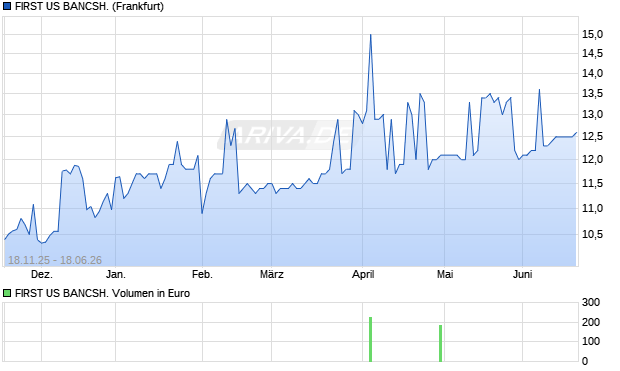620x371 pixels.
Task: Click the 12,0 price axis value
Action: coord(592,159)
